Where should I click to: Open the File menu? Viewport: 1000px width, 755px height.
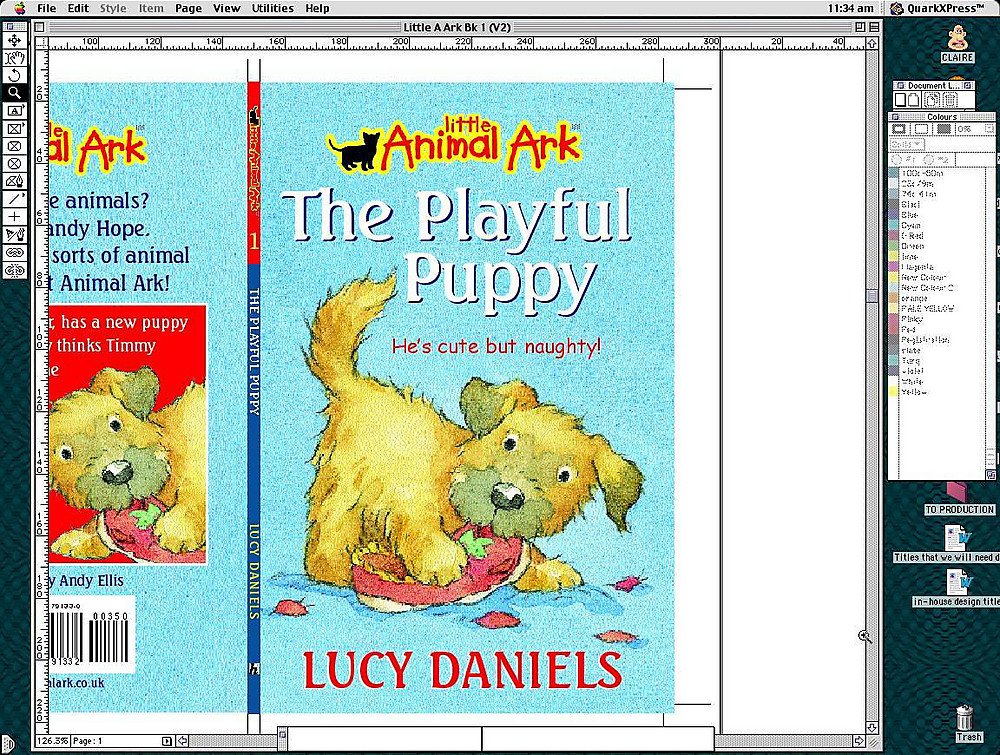pos(47,8)
